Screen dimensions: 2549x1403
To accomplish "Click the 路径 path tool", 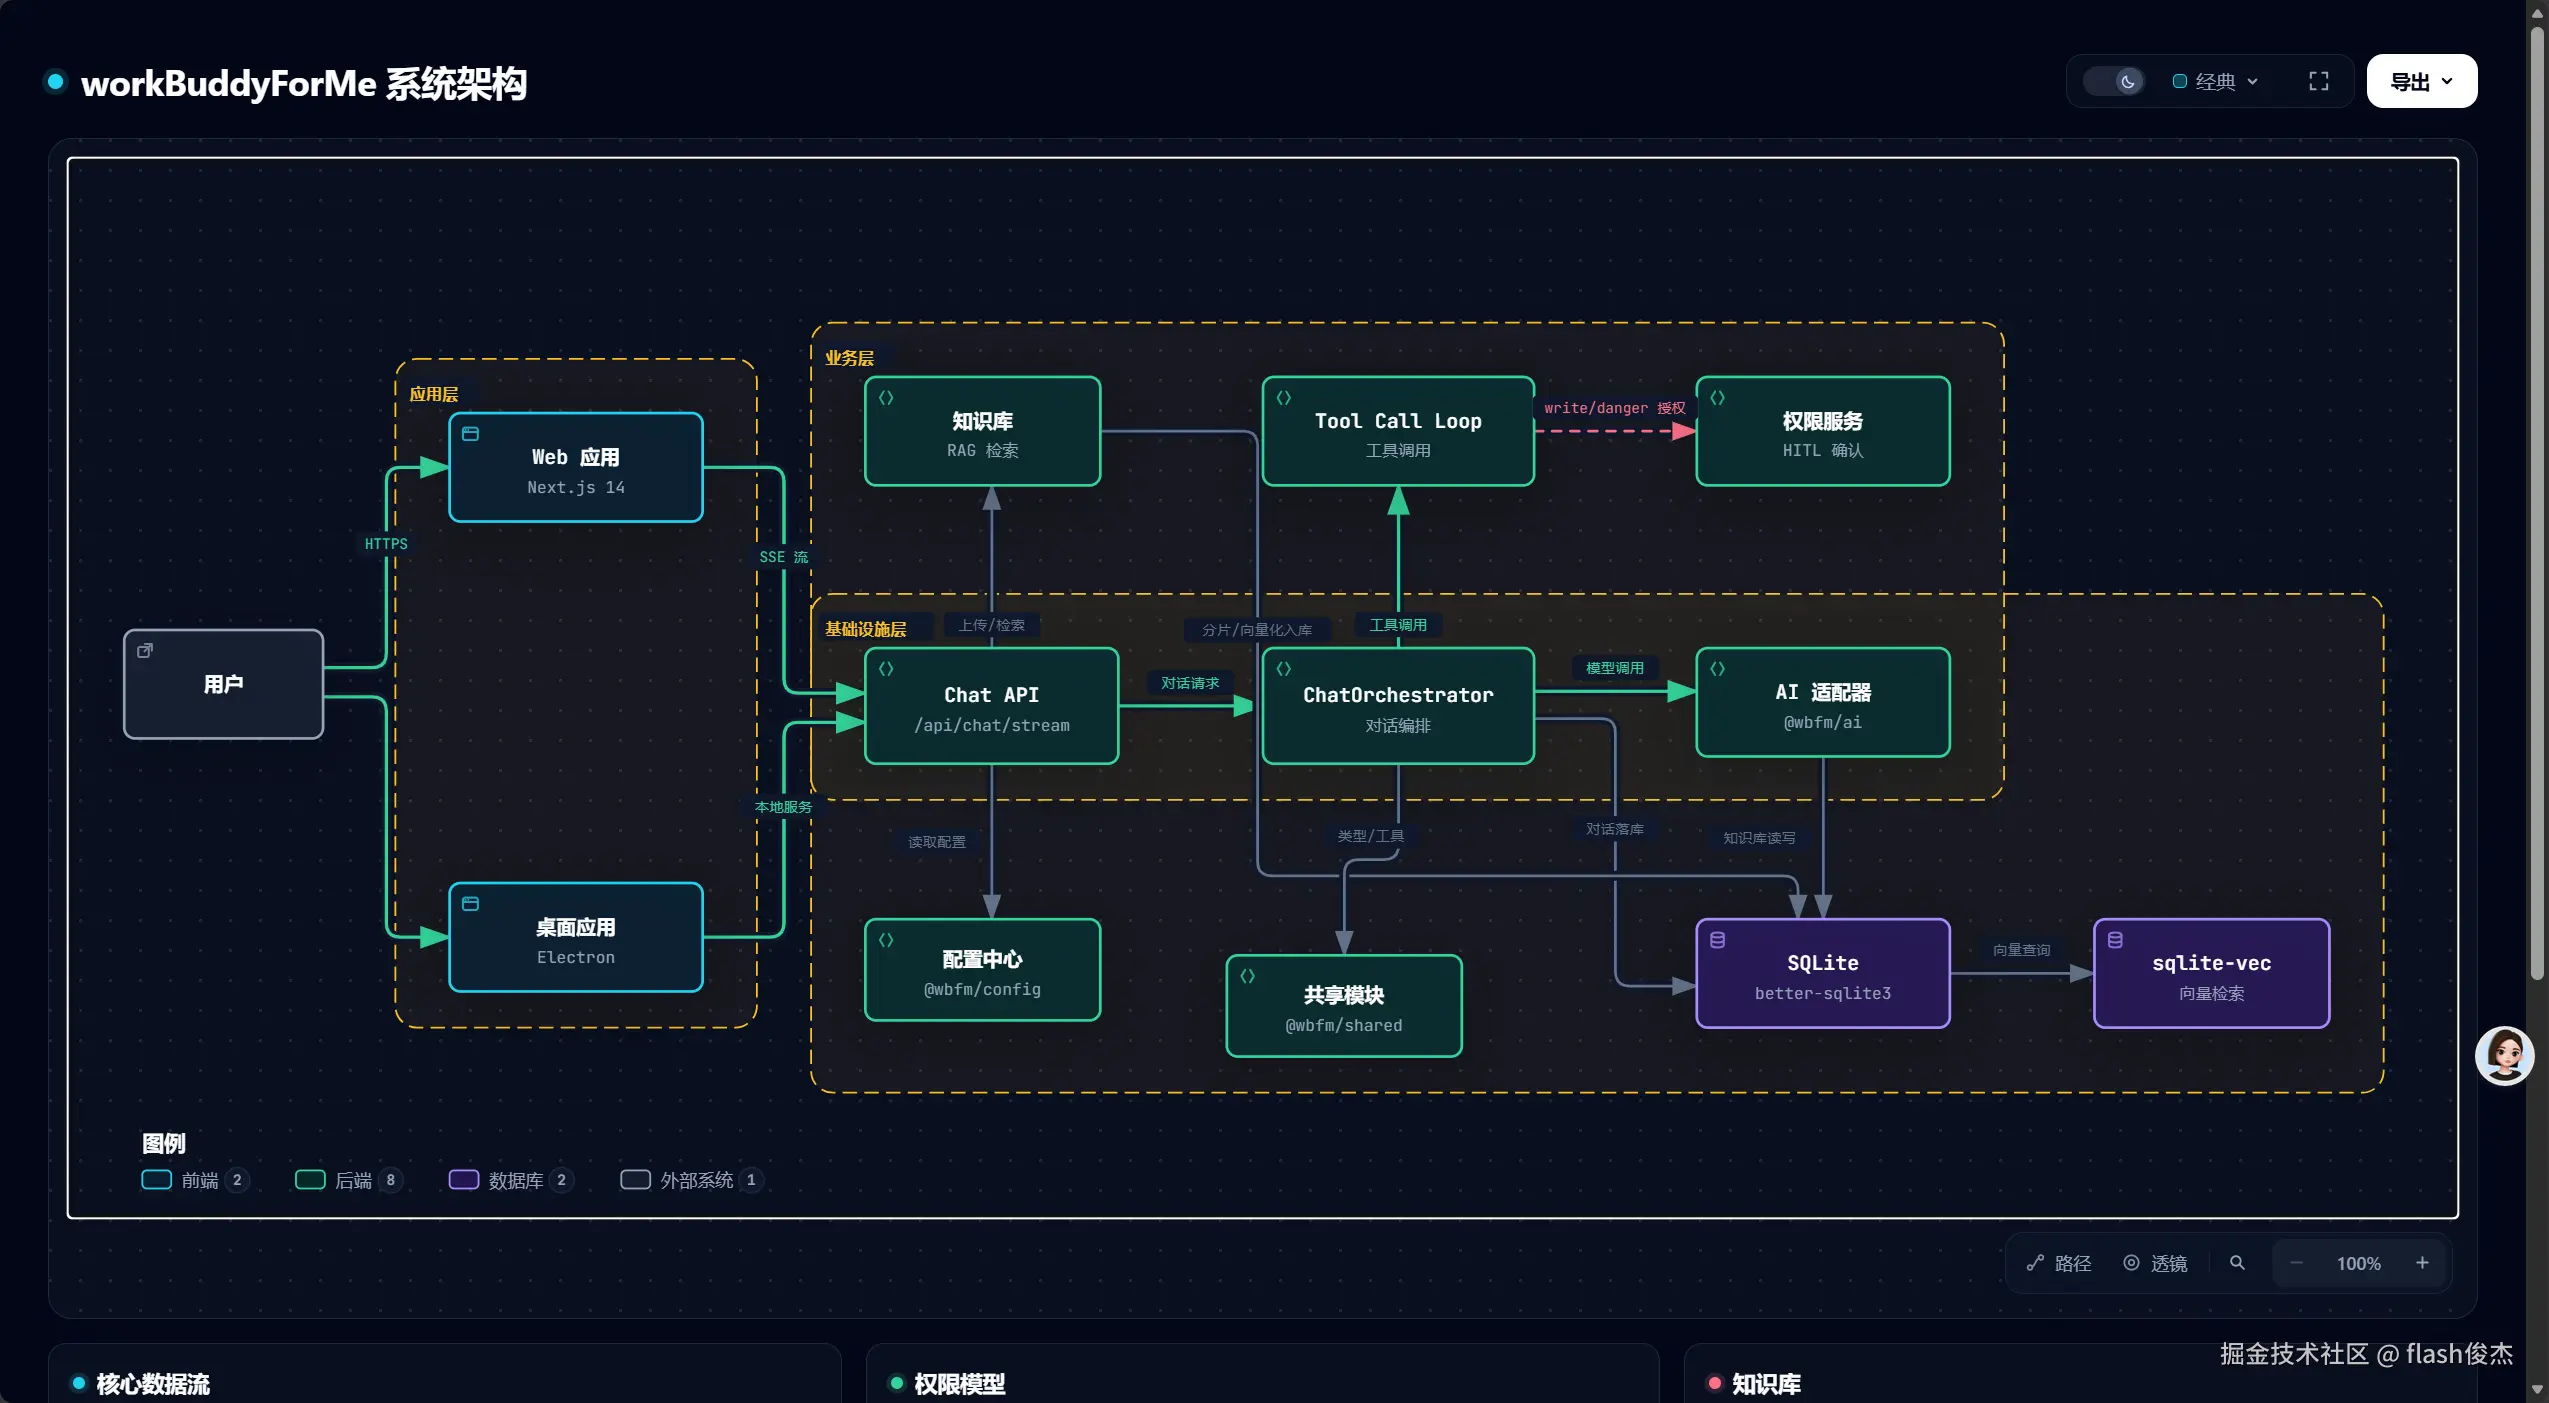I will coord(2059,1263).
